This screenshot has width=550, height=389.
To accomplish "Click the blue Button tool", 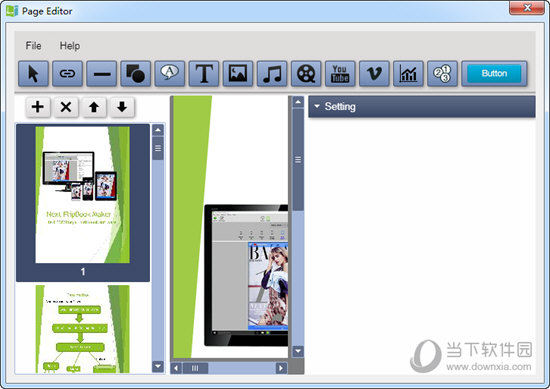I will pyautogui.click(x=494, y=74).
